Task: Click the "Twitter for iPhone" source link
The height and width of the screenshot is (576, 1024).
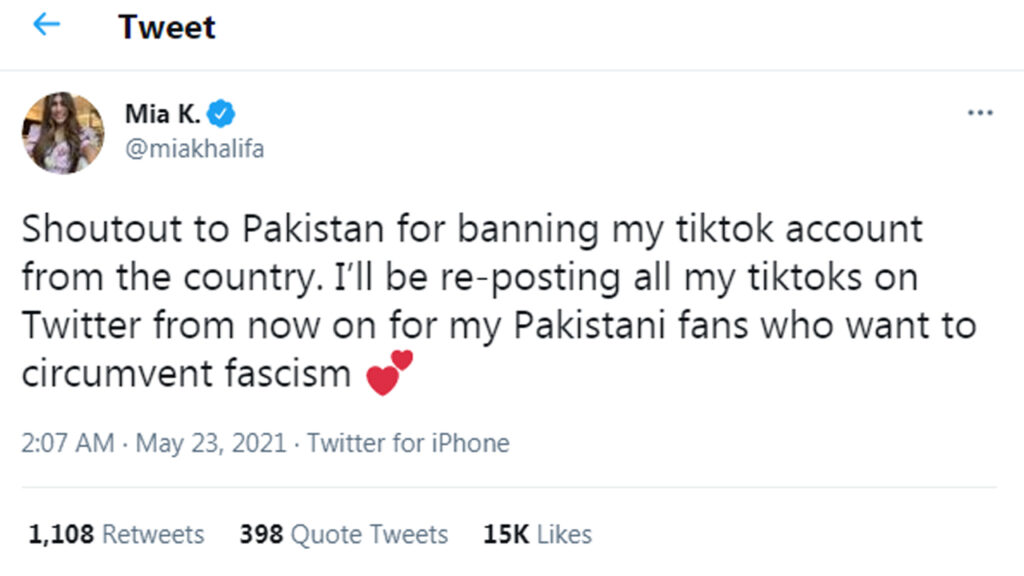Action: coord(408,443)
